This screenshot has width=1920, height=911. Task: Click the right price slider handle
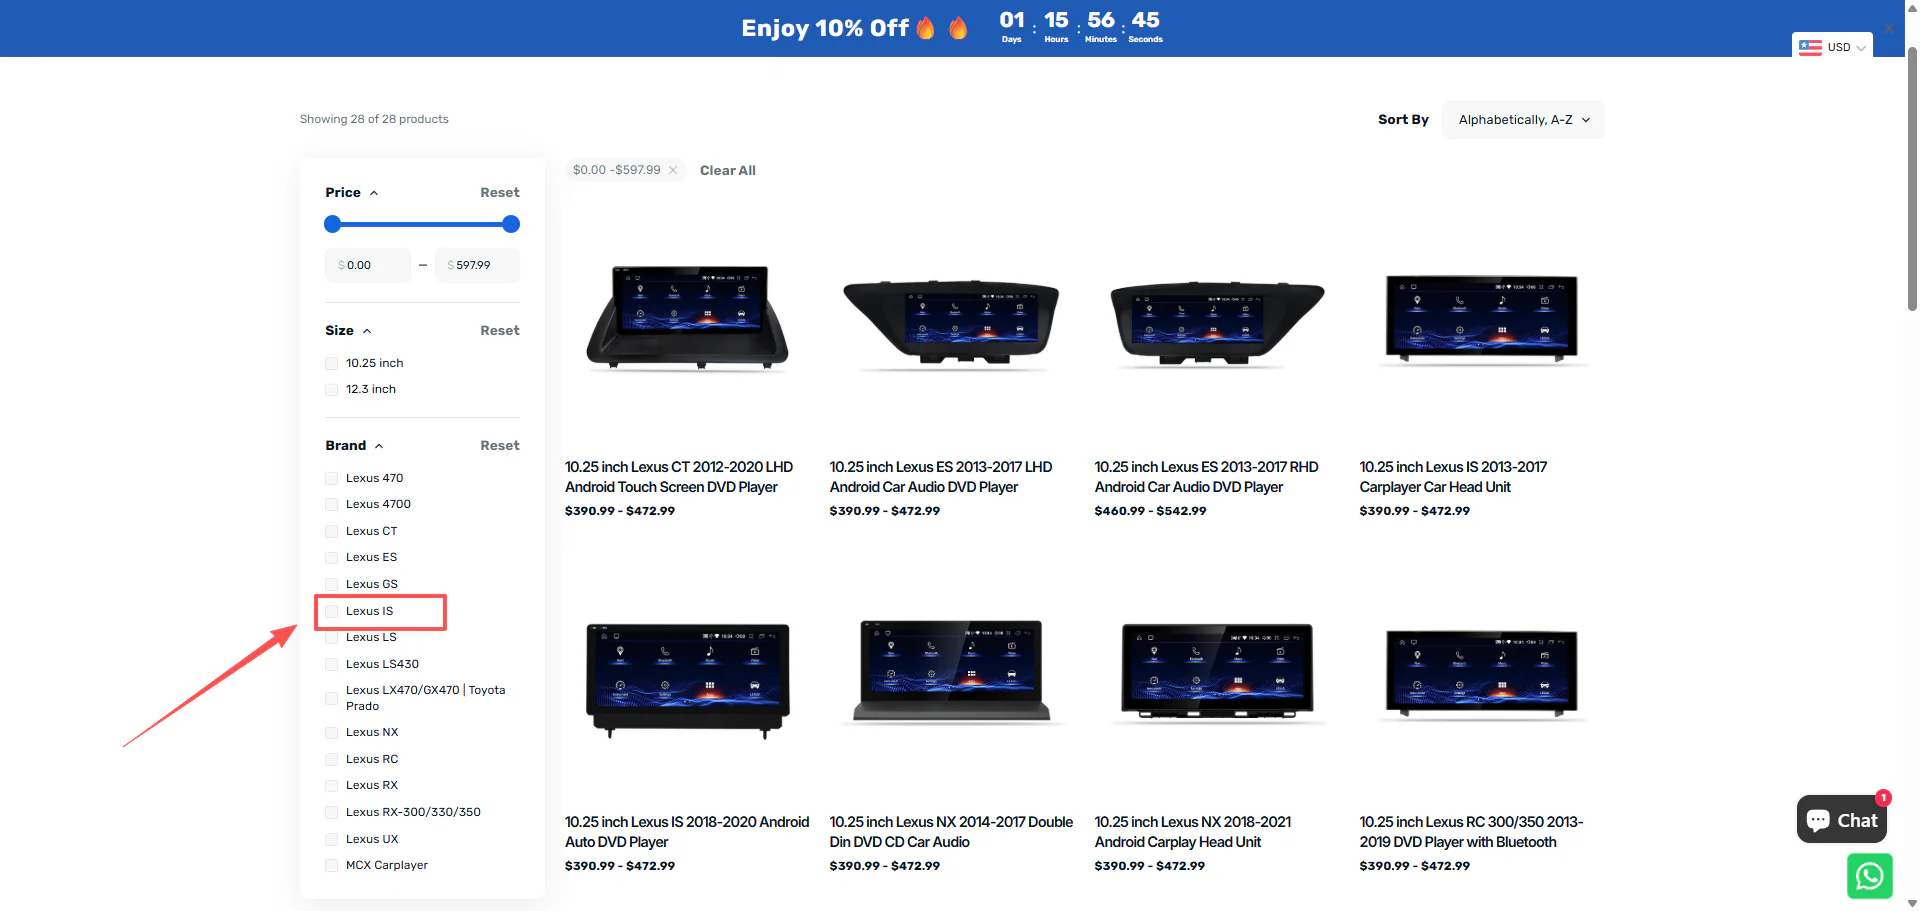(511, 224)
